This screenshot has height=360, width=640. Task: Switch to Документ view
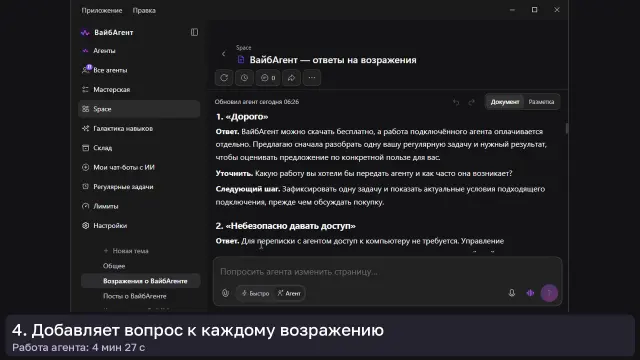pyautogui.click(x=505, y=102)
